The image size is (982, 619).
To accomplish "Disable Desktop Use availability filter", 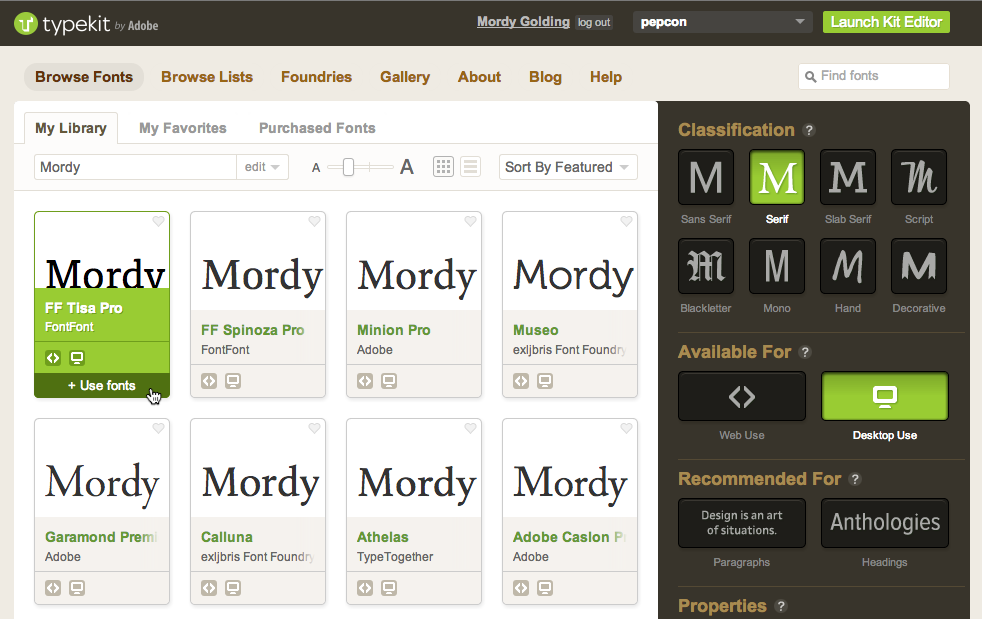I will pyautogui.click(x=885, y=397).
